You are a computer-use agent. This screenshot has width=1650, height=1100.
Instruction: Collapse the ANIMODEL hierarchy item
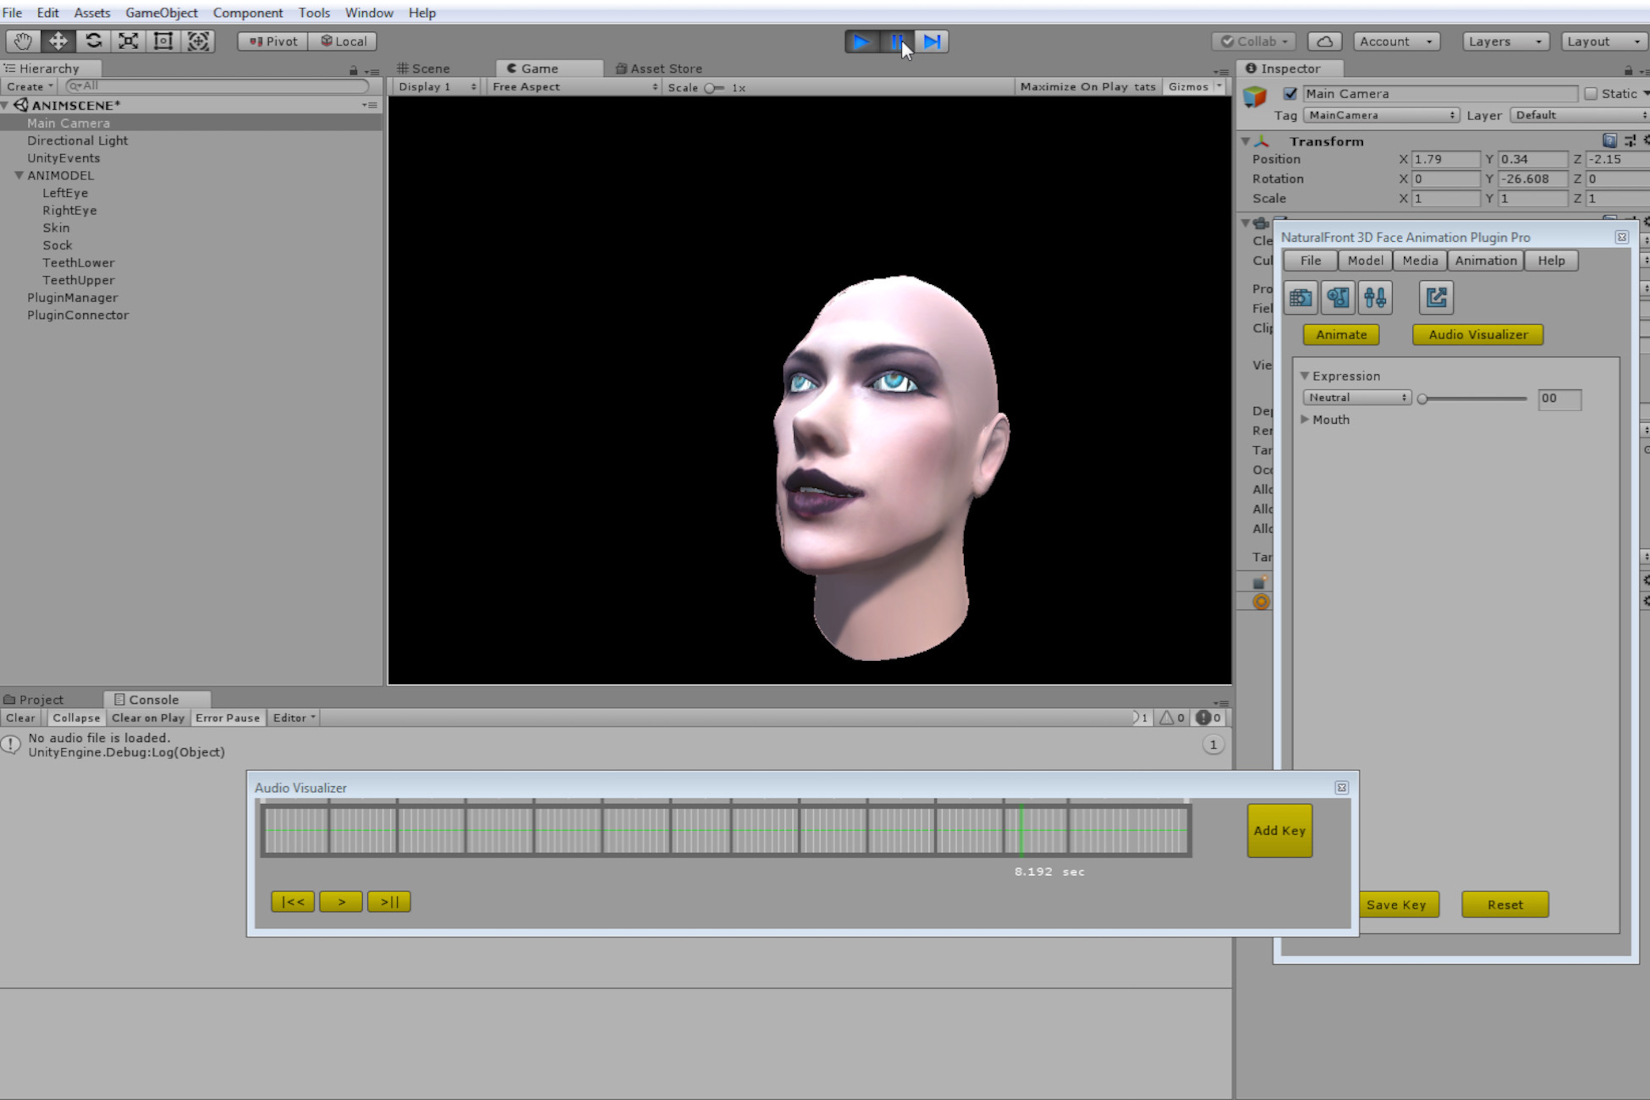point(18,175)
